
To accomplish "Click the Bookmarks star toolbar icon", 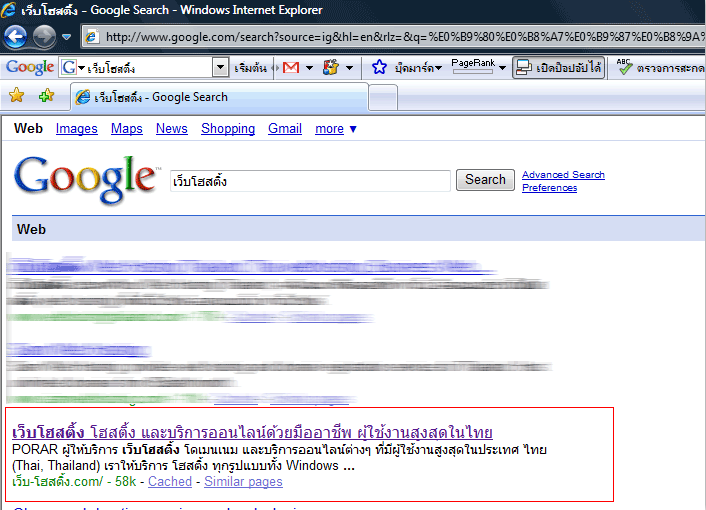I will [x=379, y=68].
